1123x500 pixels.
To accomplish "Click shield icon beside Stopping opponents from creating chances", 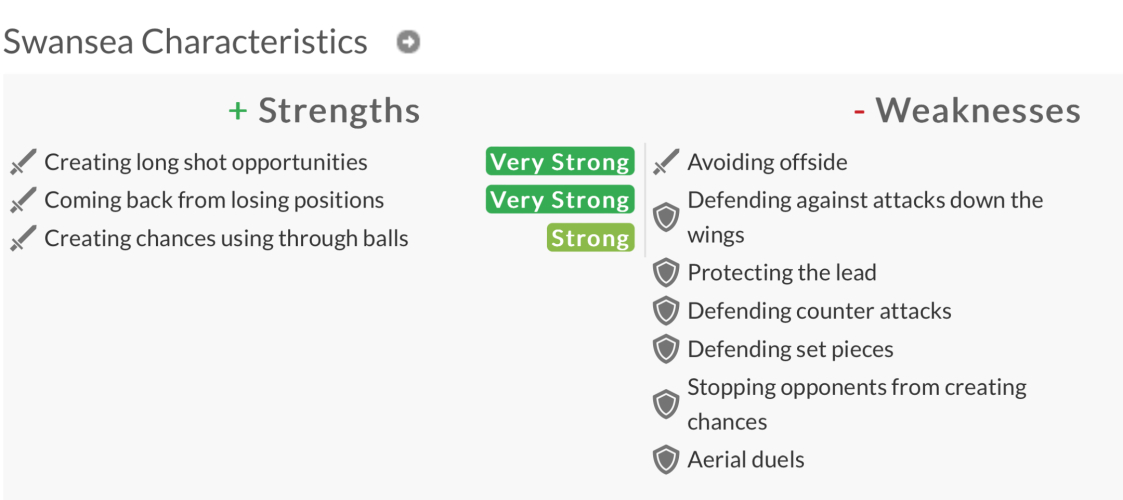I will [666, 404].
